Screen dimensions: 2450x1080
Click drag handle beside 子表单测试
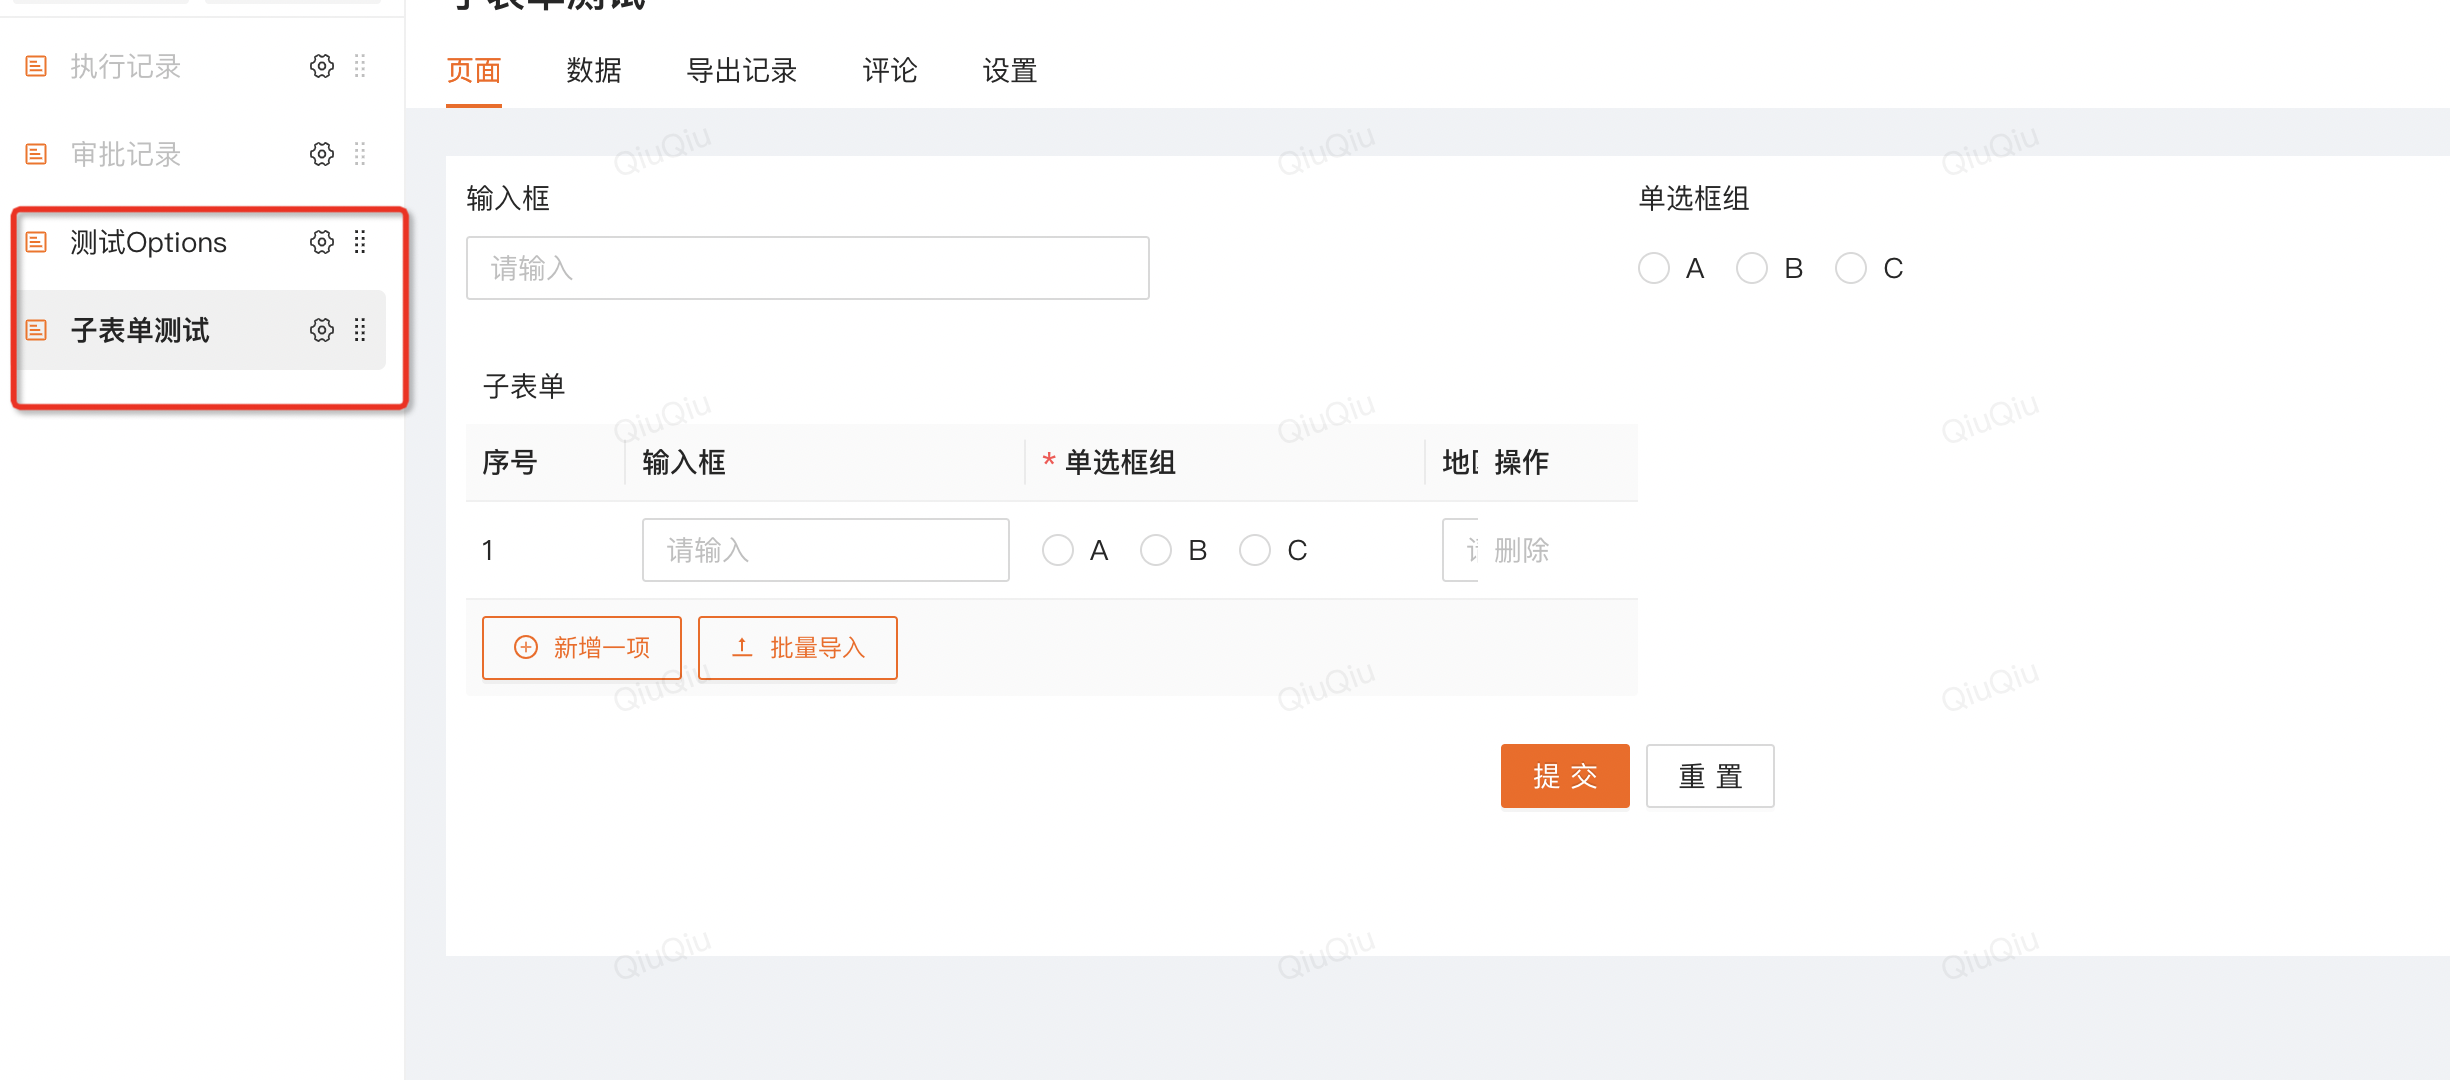pos(360,330)
